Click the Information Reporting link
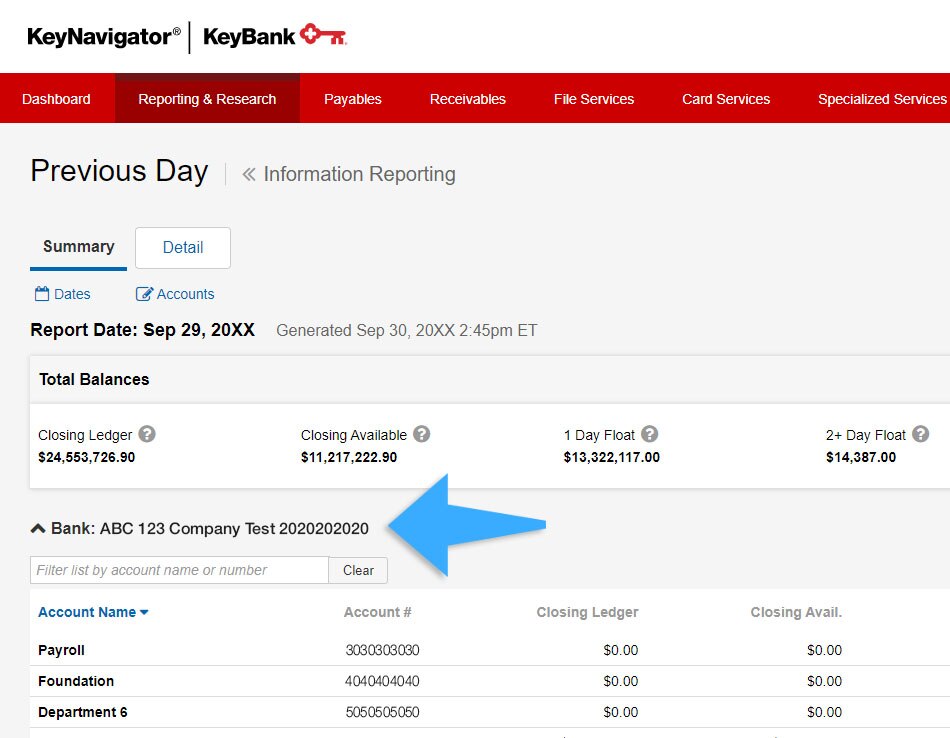The width and height of the screenshot is (950, 738). pos(359,174)
